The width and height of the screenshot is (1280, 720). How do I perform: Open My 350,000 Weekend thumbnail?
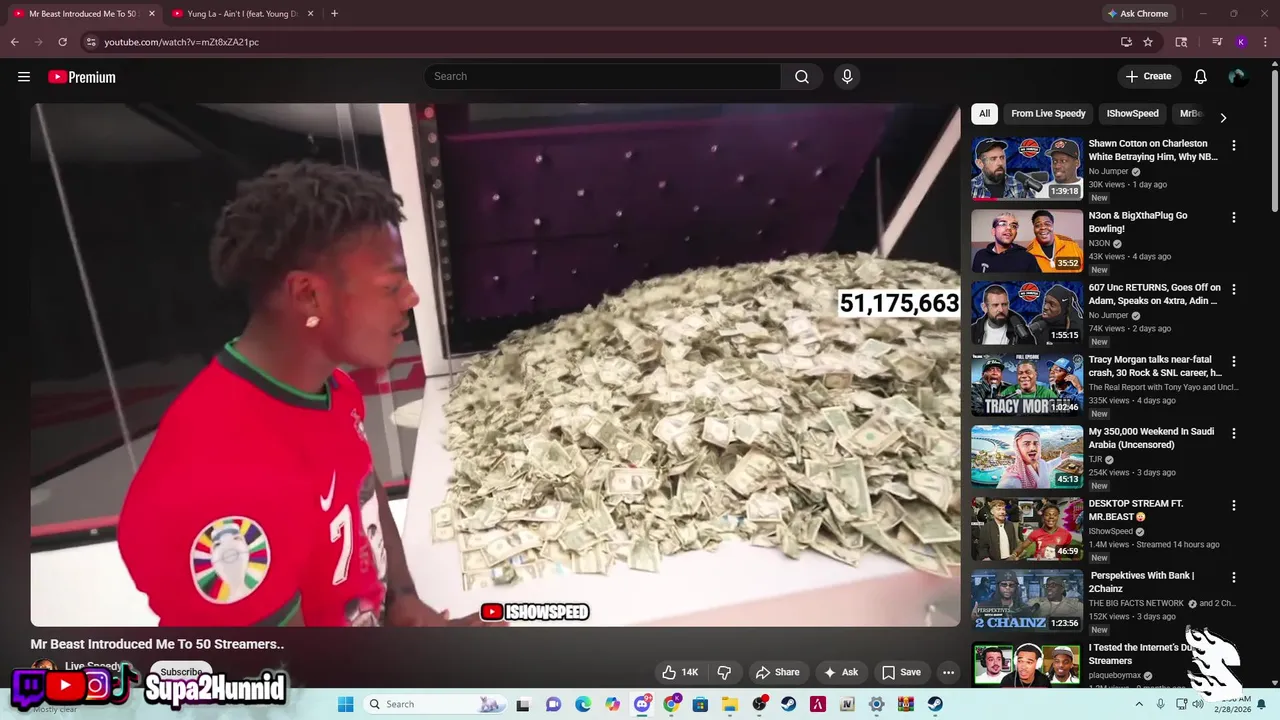pyautogui.click(x=1027, y=456)
